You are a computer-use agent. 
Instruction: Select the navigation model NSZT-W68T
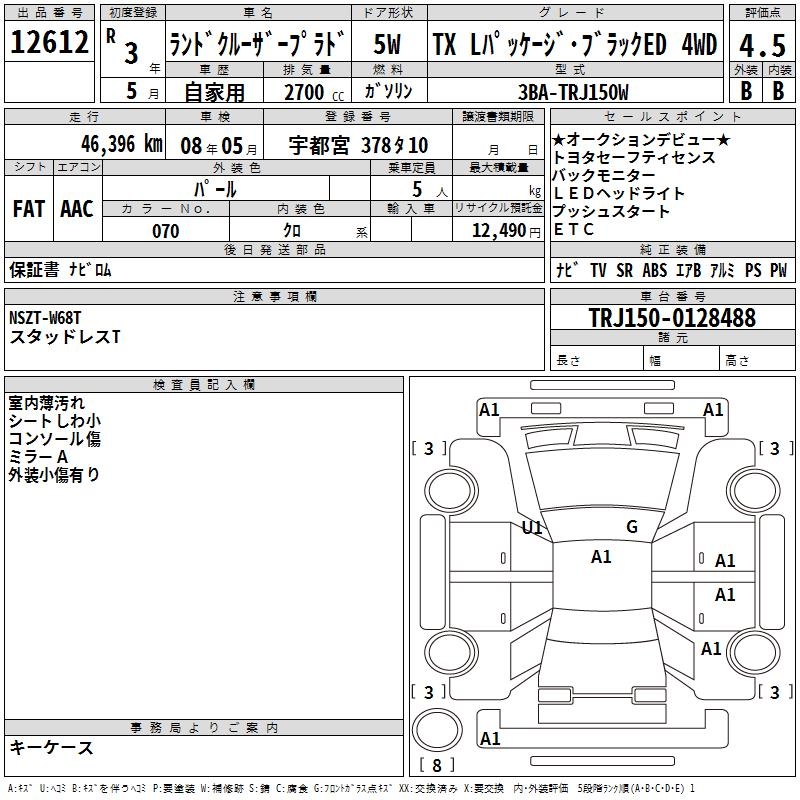point(45,318)
